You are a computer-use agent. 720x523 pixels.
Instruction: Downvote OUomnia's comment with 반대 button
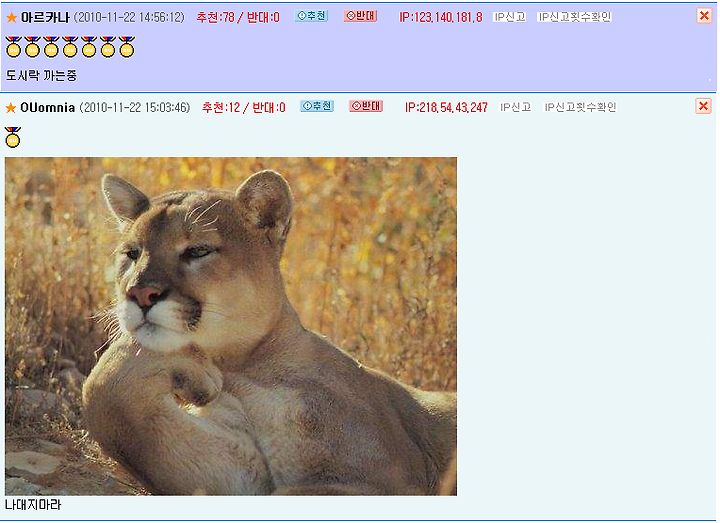[x=366, y=106]
